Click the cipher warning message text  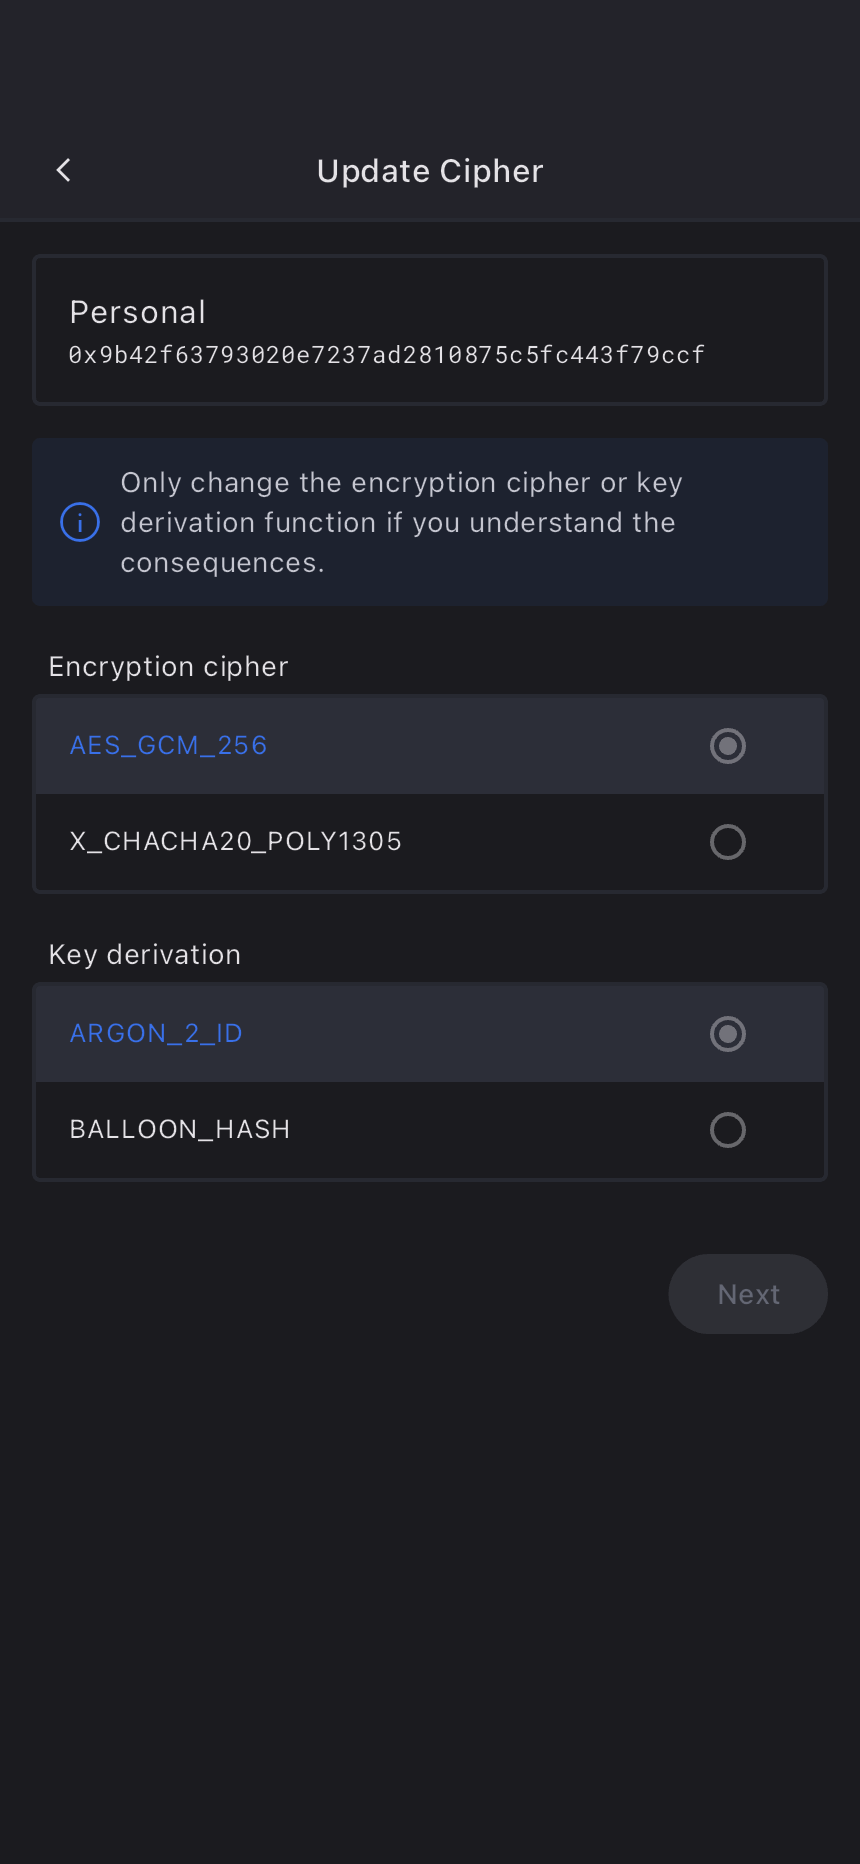(x=400, y=522)
